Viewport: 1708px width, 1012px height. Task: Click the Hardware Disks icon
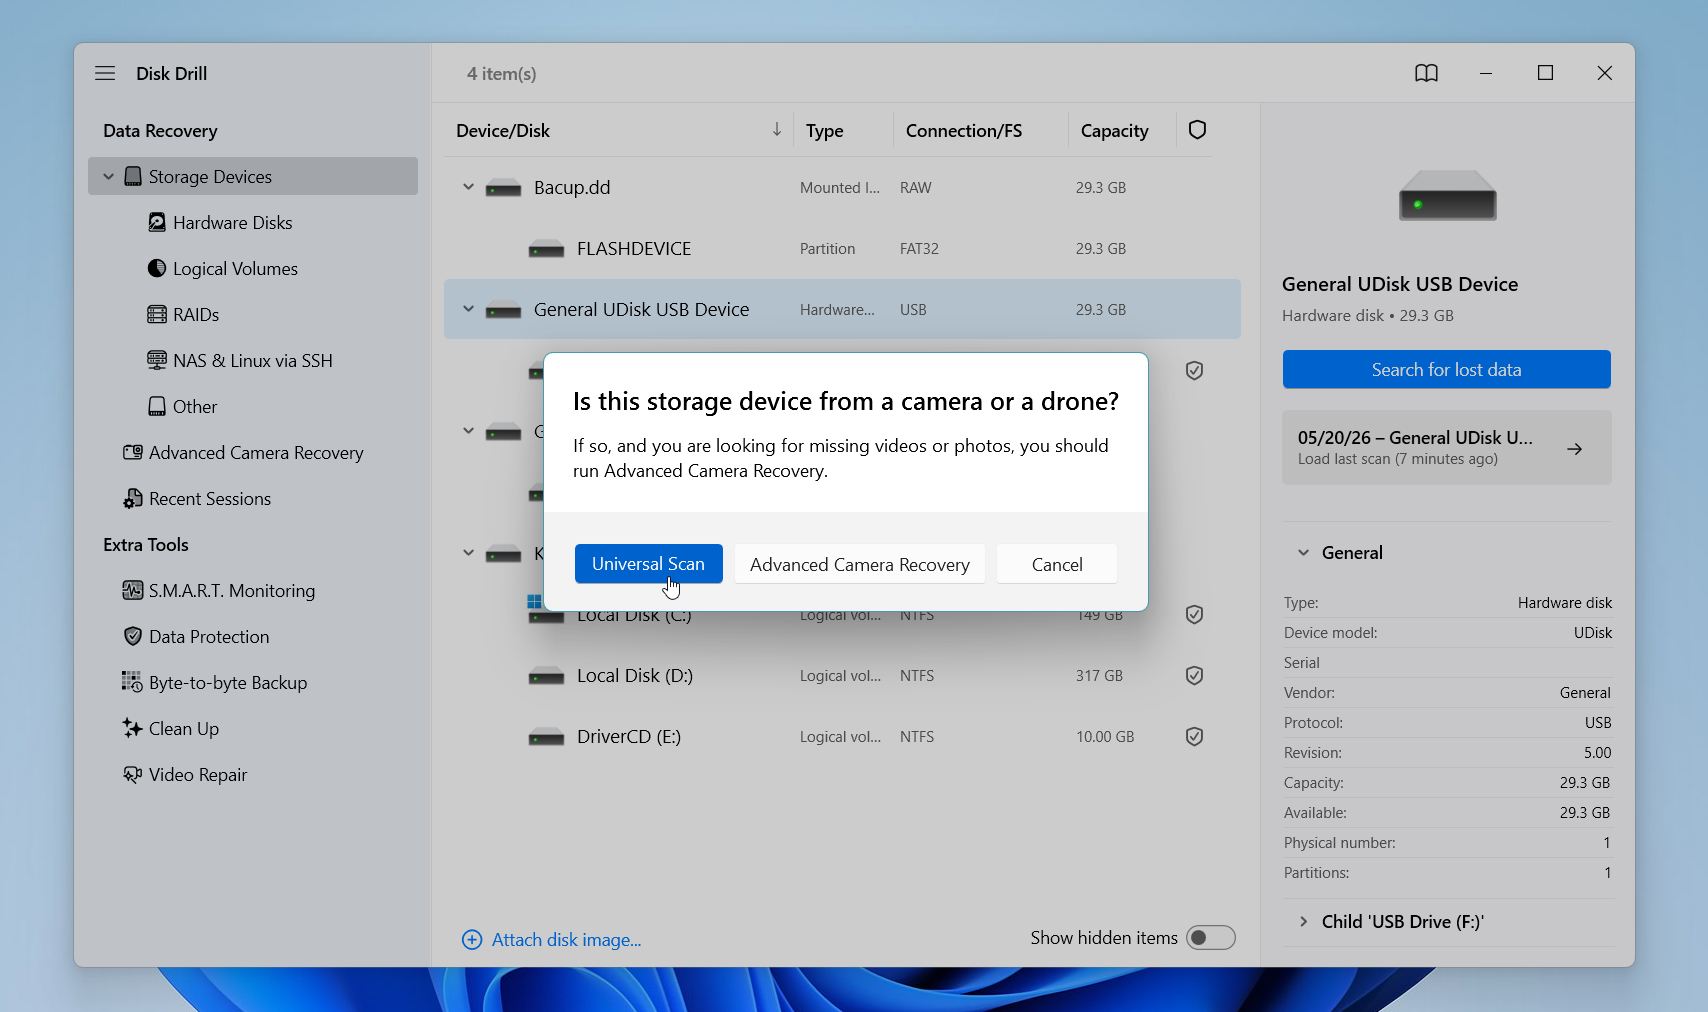click(x=157, y=222)
